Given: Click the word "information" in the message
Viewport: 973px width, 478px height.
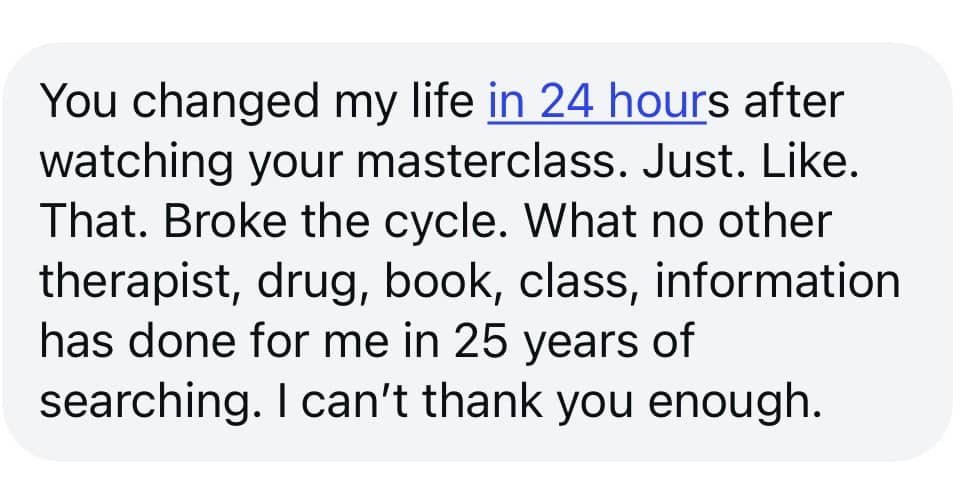Looking at the screenshot, I should (777, 281).
